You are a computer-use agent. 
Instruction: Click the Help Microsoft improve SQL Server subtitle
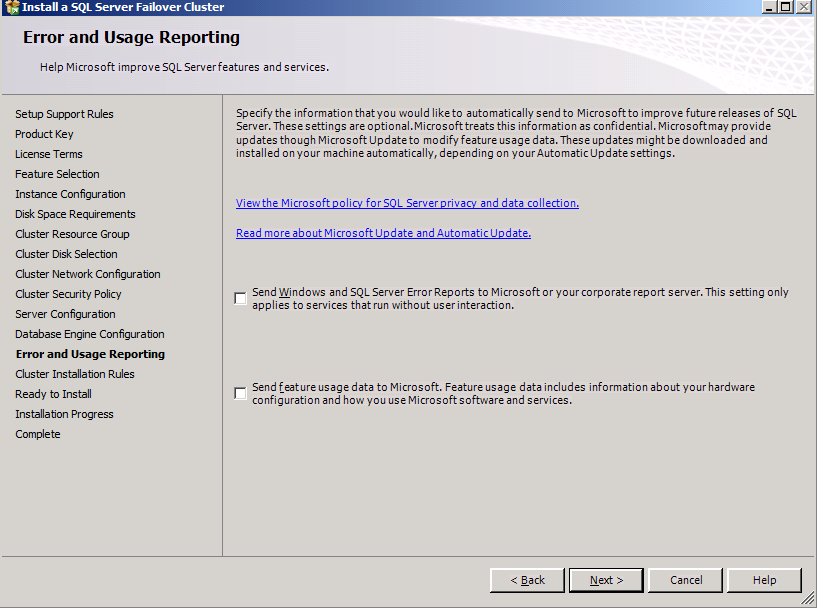(x=184, y=67)
